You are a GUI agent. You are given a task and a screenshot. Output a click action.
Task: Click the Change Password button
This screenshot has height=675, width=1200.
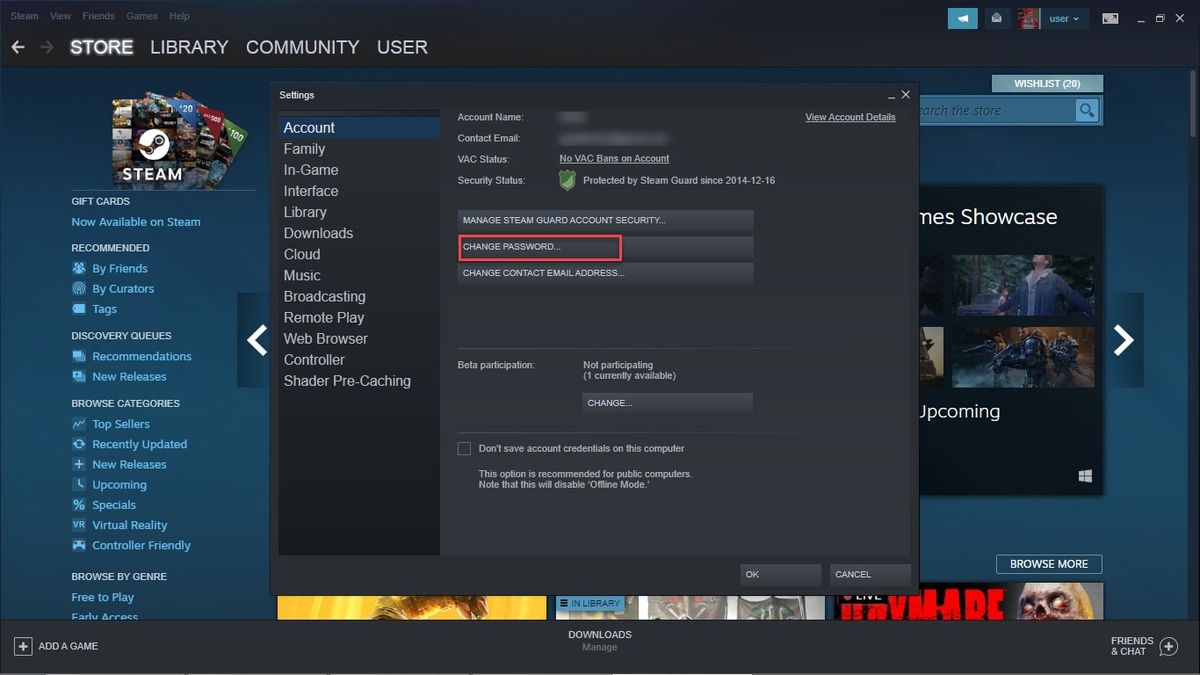(539, 246)
